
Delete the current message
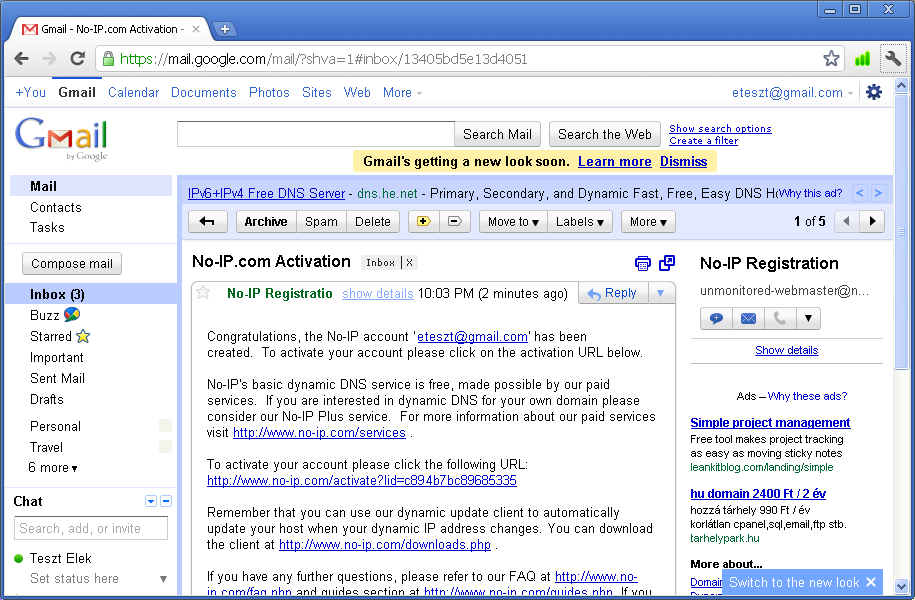click(x=373, y=222)
